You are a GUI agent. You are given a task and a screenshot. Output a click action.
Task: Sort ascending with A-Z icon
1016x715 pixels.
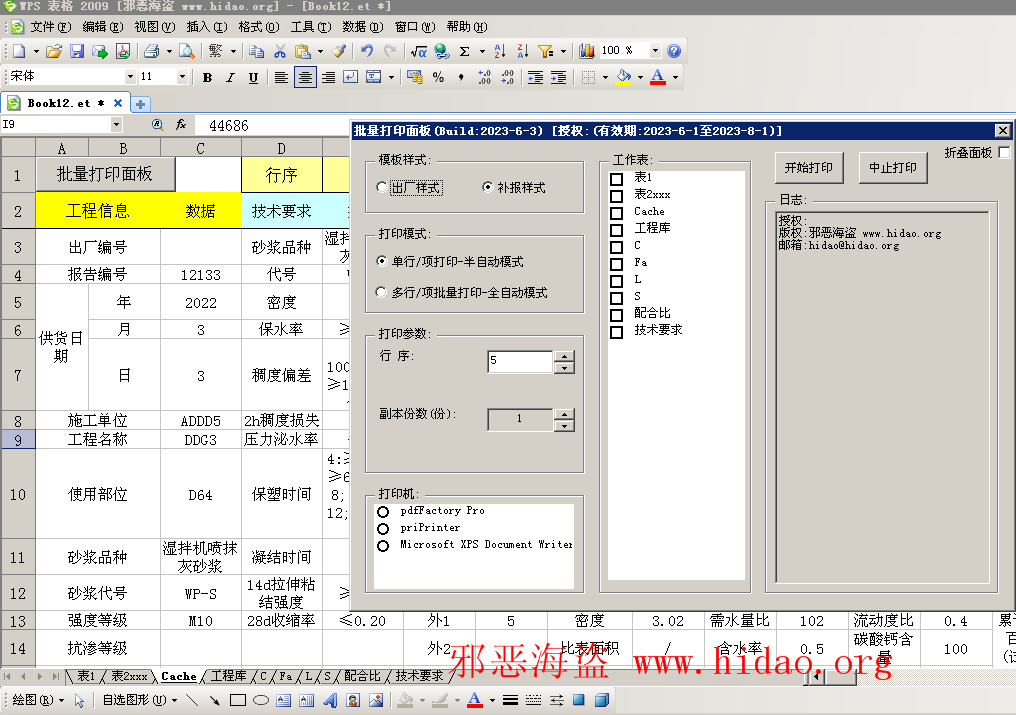[500, 51]
